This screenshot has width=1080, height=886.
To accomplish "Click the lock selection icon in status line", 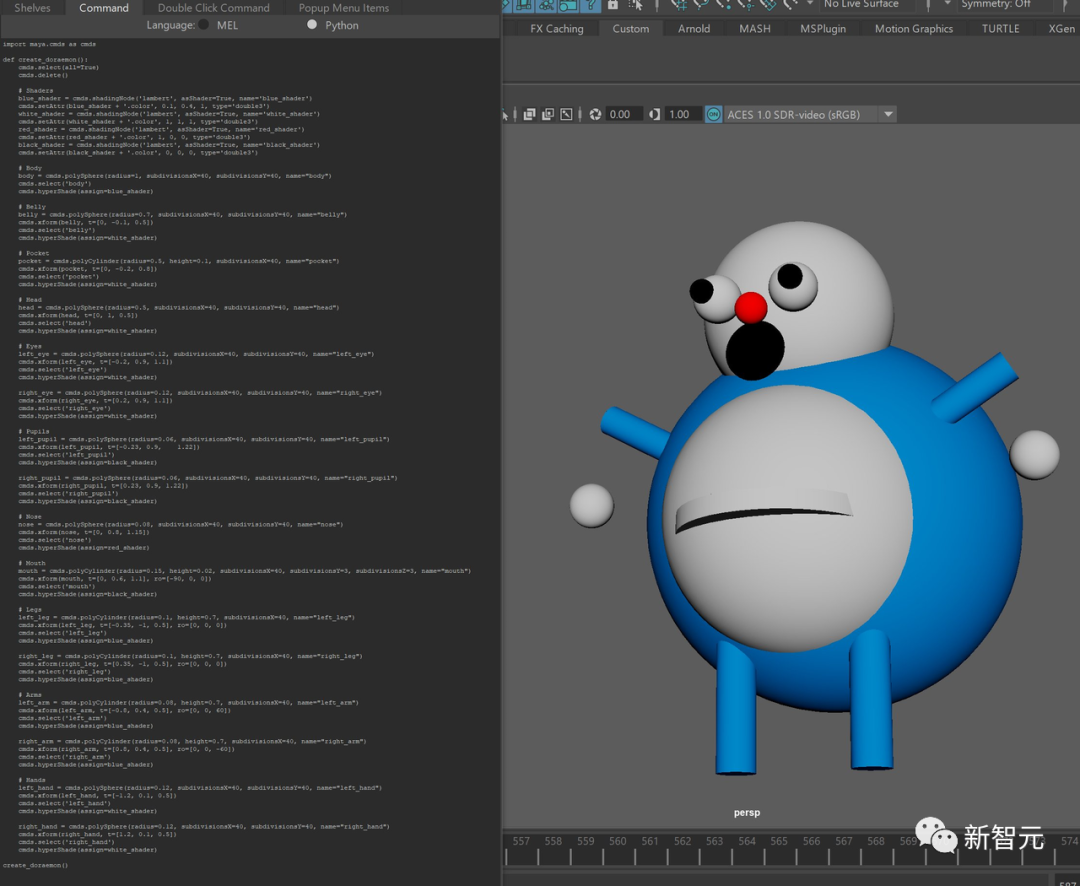I will 611,4.
